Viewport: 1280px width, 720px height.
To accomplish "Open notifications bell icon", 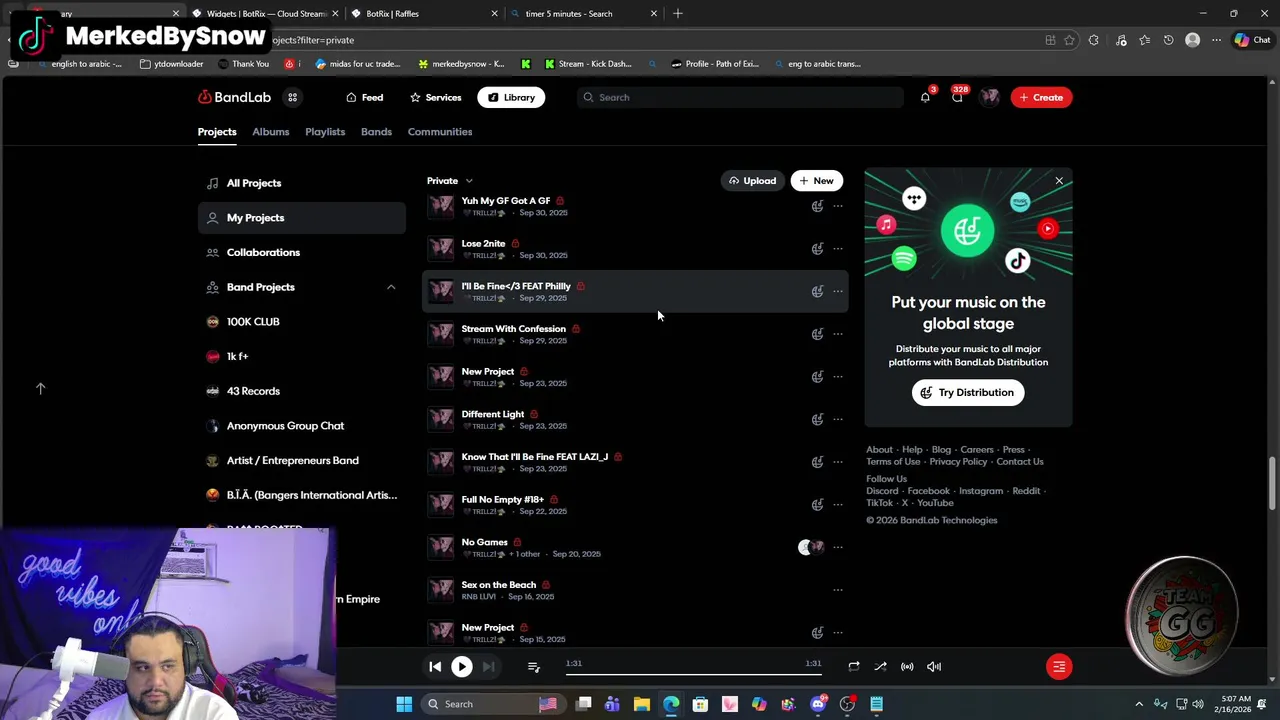I will pyautogui.click(x=925, y=97).
